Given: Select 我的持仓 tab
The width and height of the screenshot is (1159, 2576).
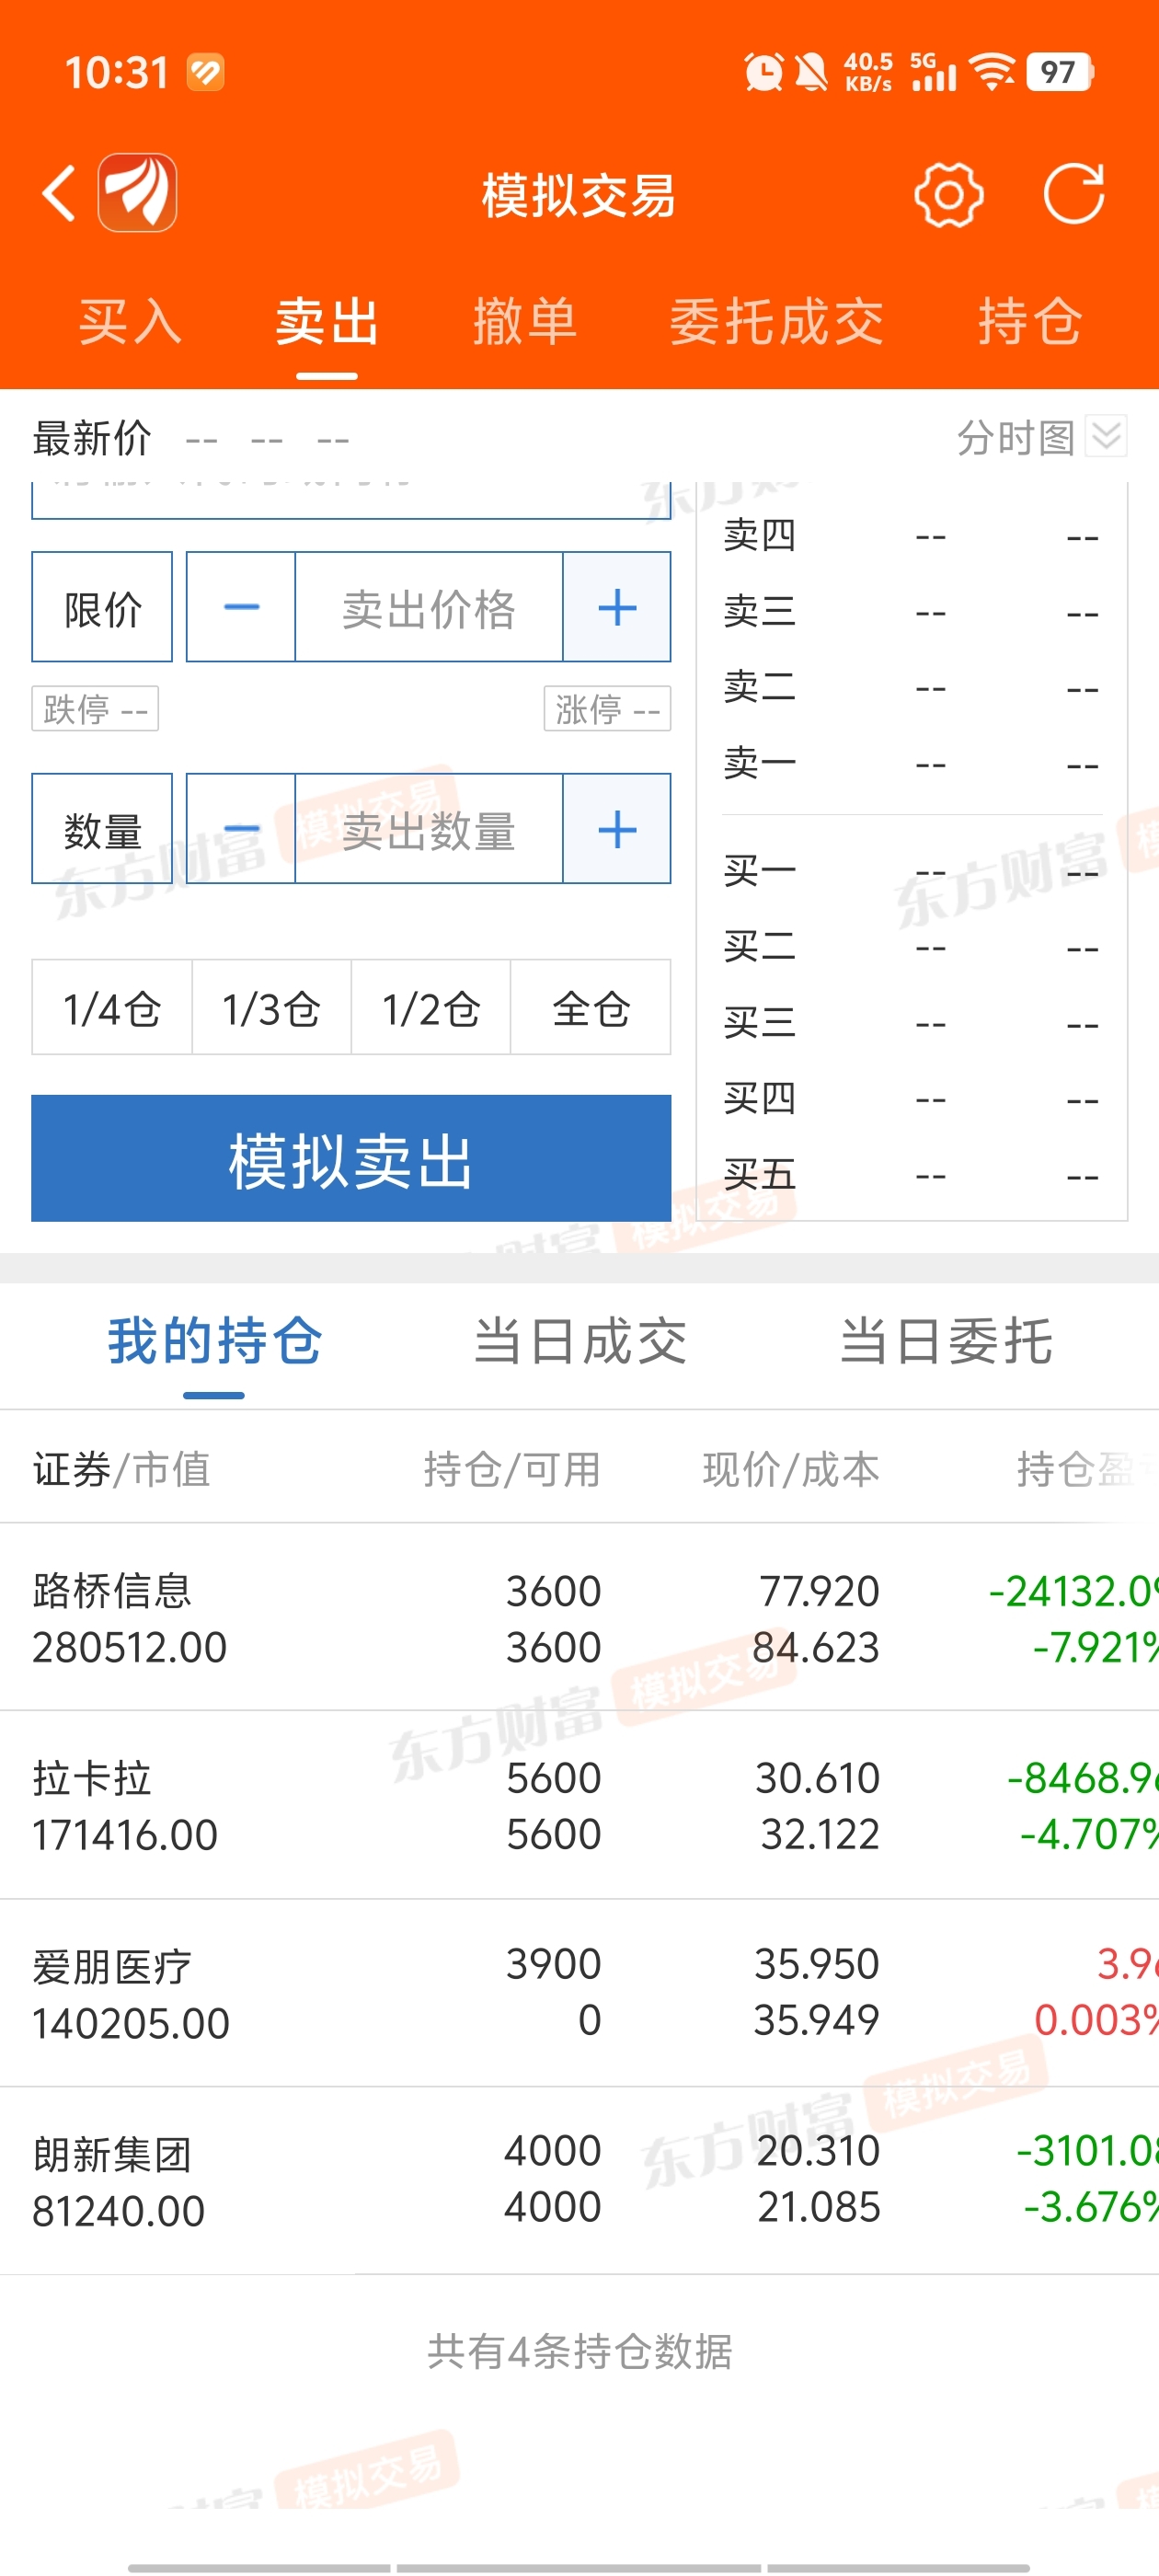Looking at the screenshot, I should pyautogui.click(x=214, y=1341).
